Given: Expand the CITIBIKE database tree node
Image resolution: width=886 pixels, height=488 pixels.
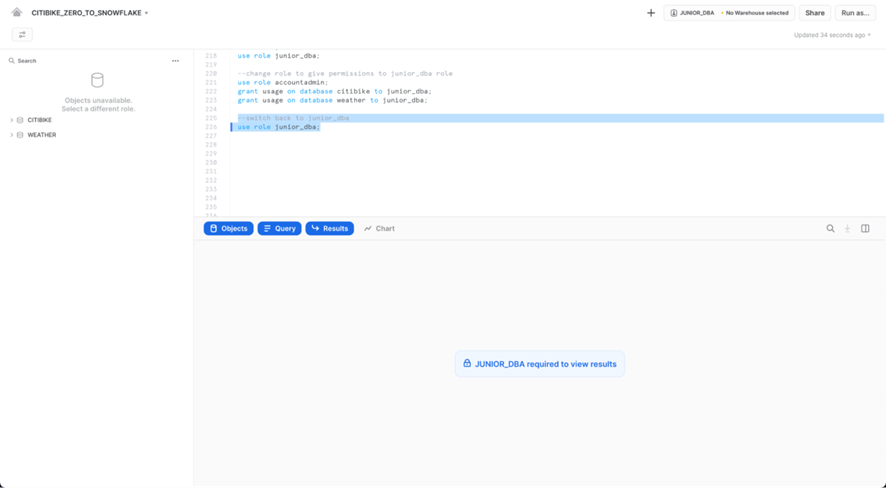Looking at the screenshot, I should [x=12, y=120].
